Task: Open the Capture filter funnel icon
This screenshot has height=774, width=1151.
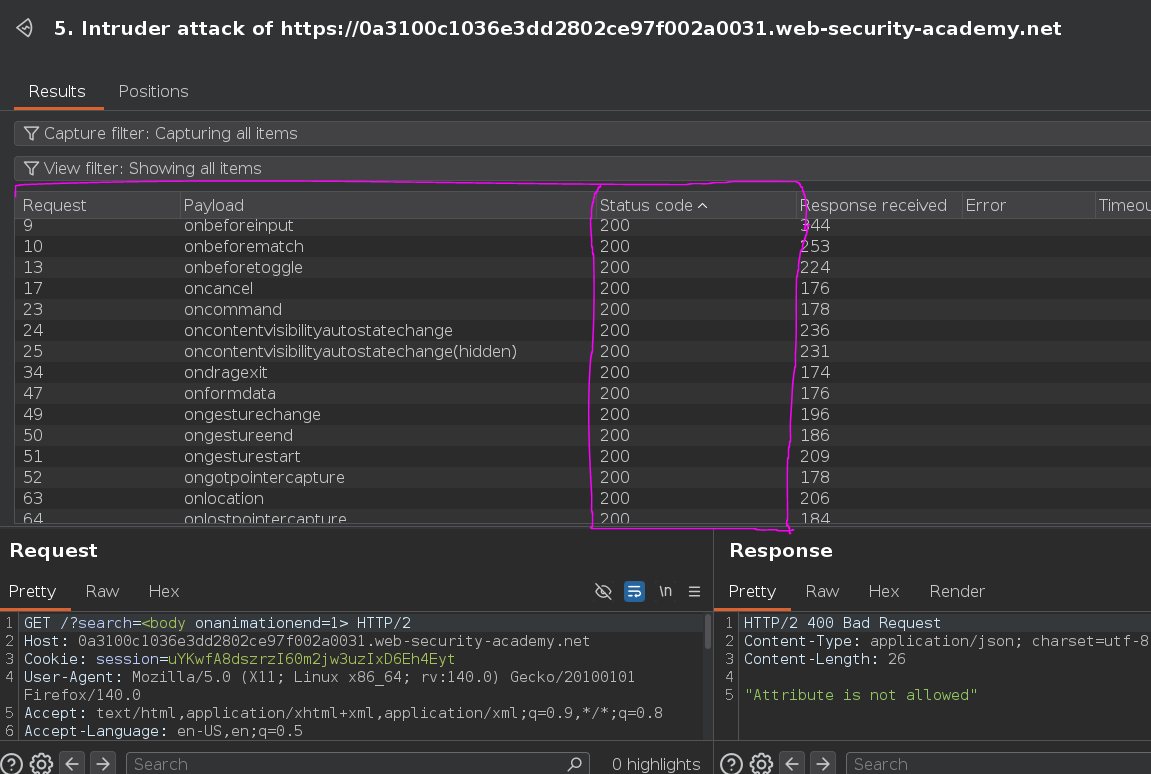Action: coord(31,133)
